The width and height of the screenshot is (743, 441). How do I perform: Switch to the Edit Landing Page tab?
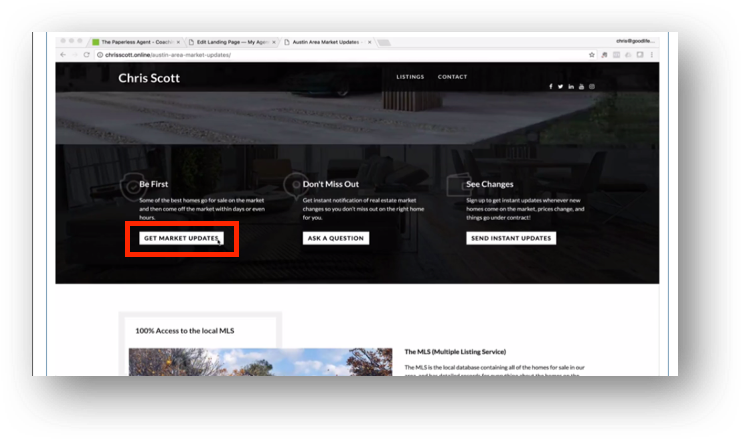(232, 42)
